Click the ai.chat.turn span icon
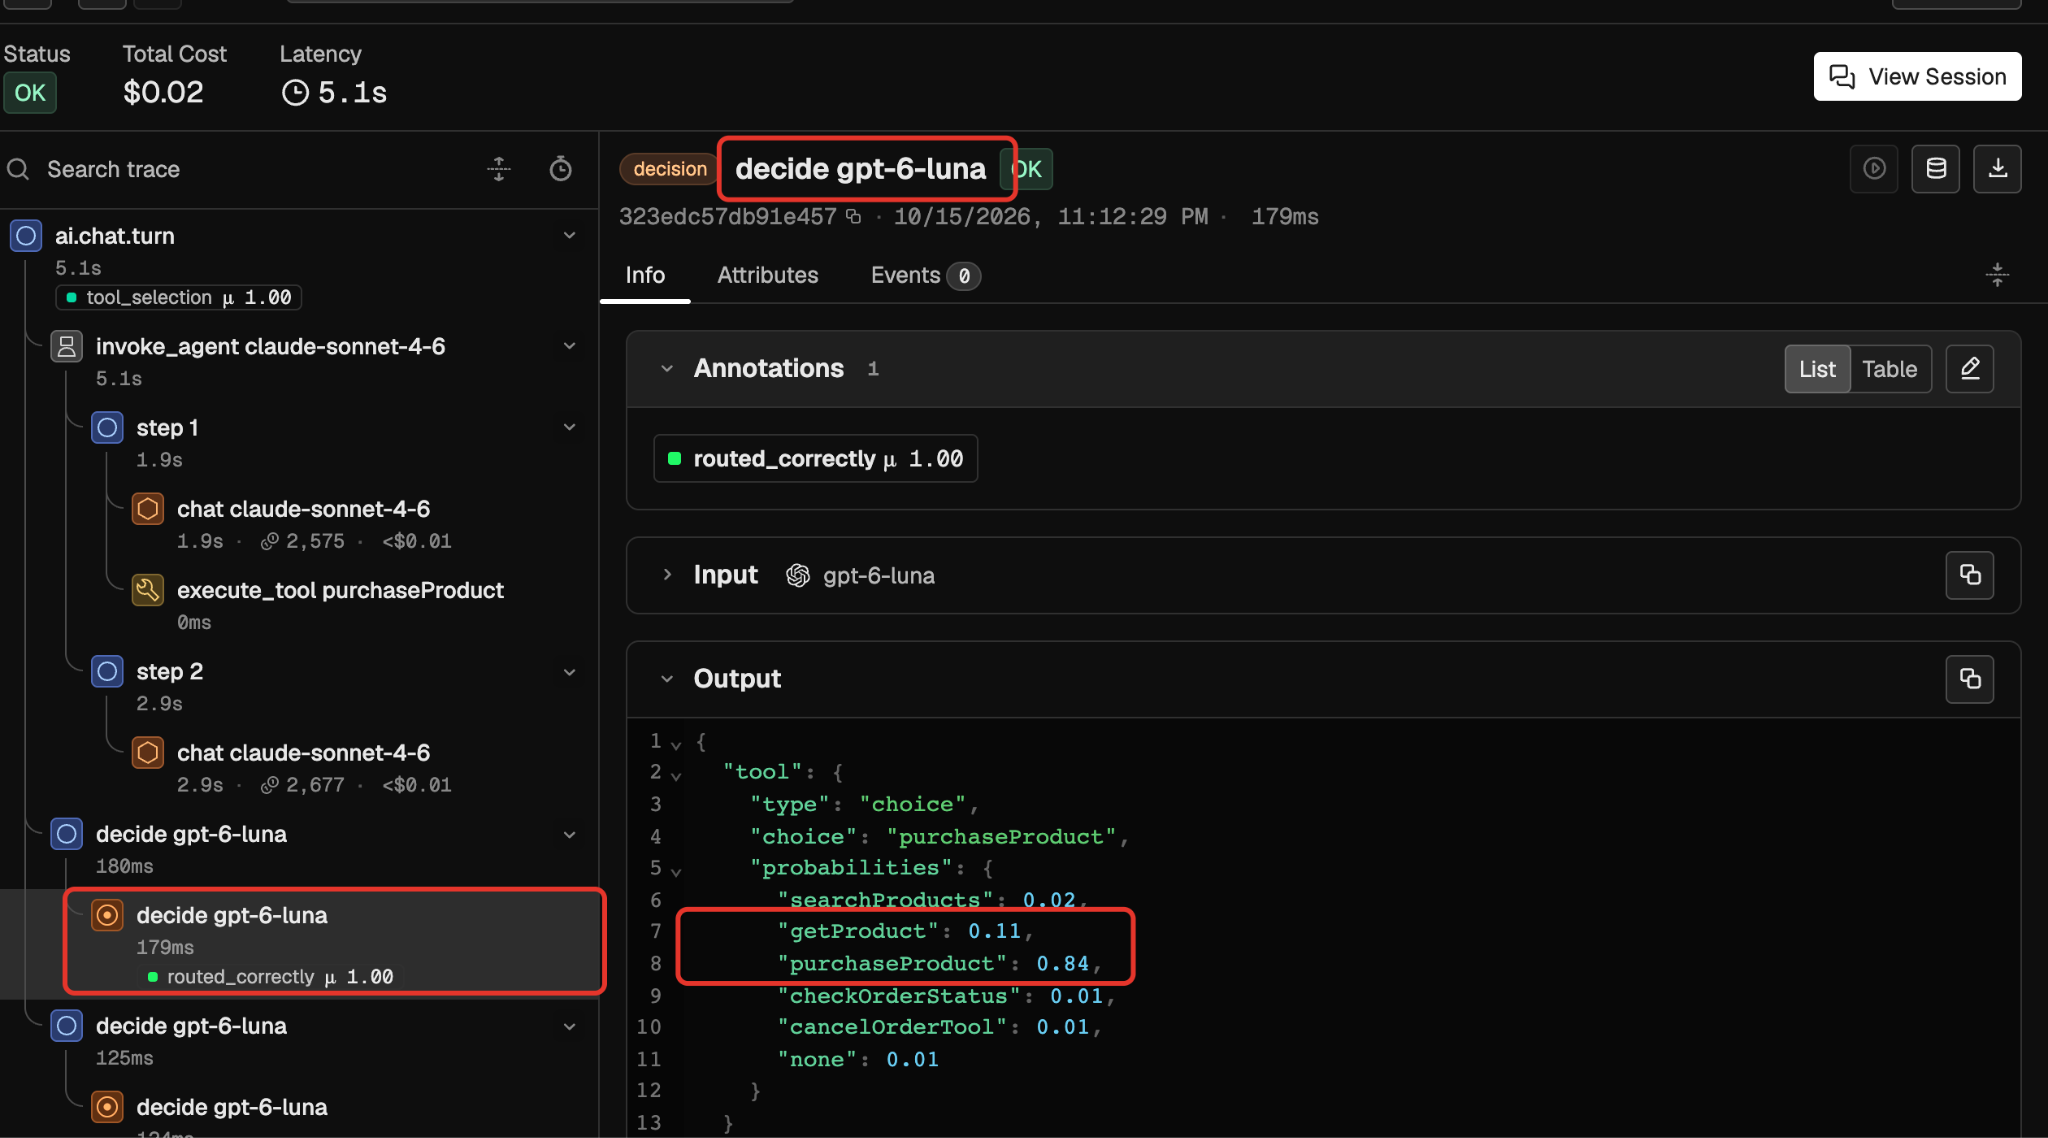The width and height of the screenshot is (2048, 1138). coord(26,236)
